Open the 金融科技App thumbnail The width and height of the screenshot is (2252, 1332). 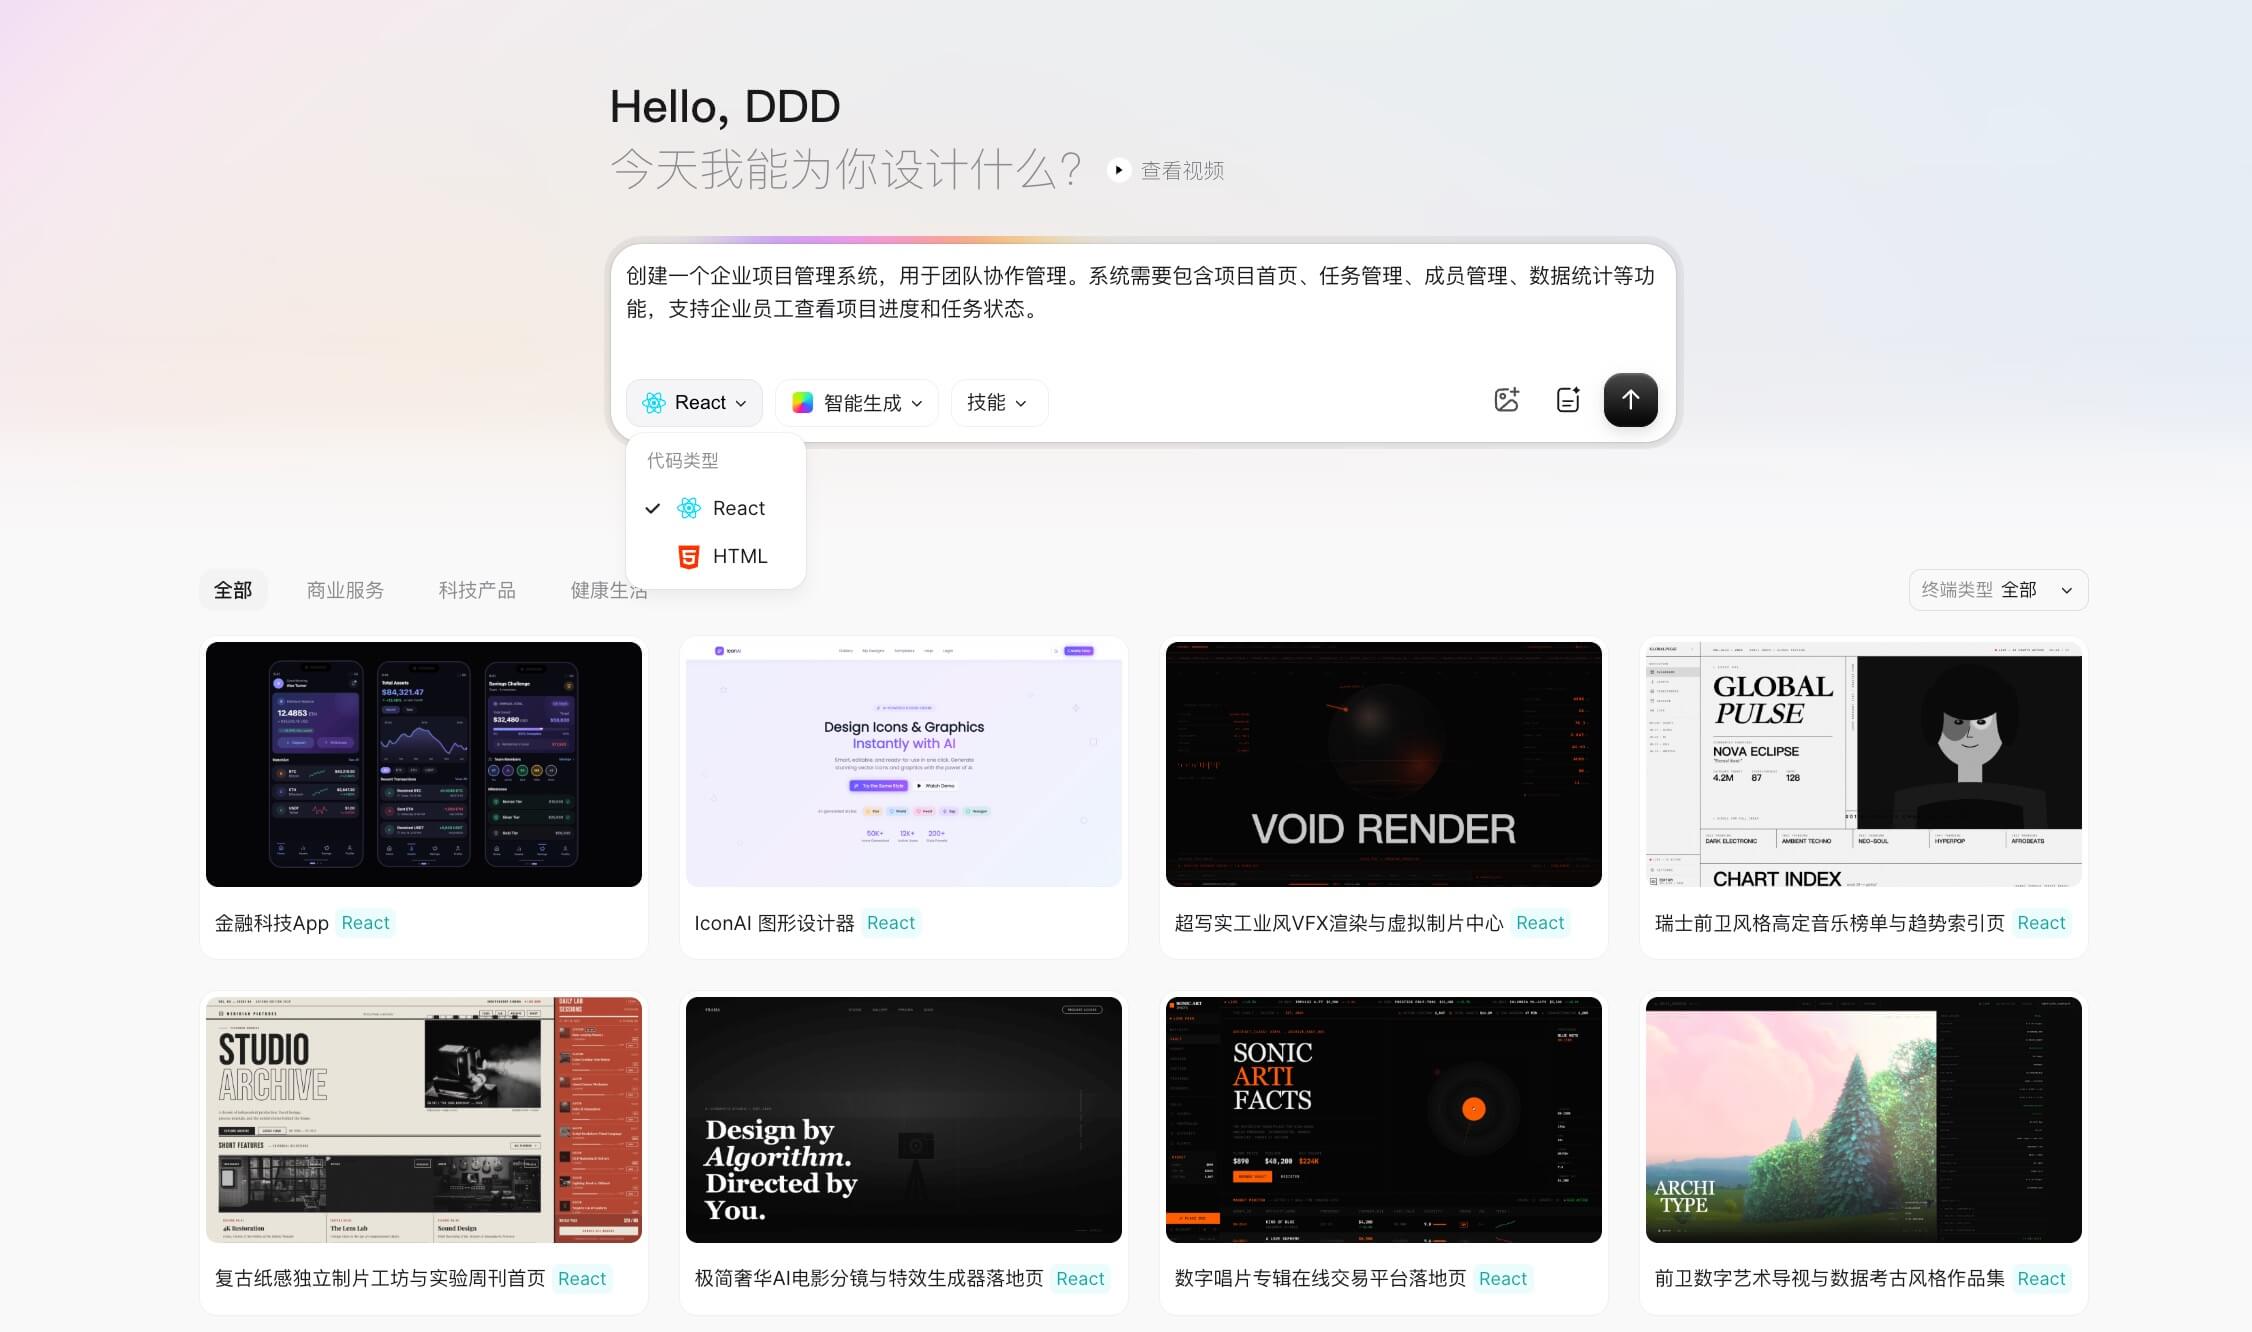(424, 764)
